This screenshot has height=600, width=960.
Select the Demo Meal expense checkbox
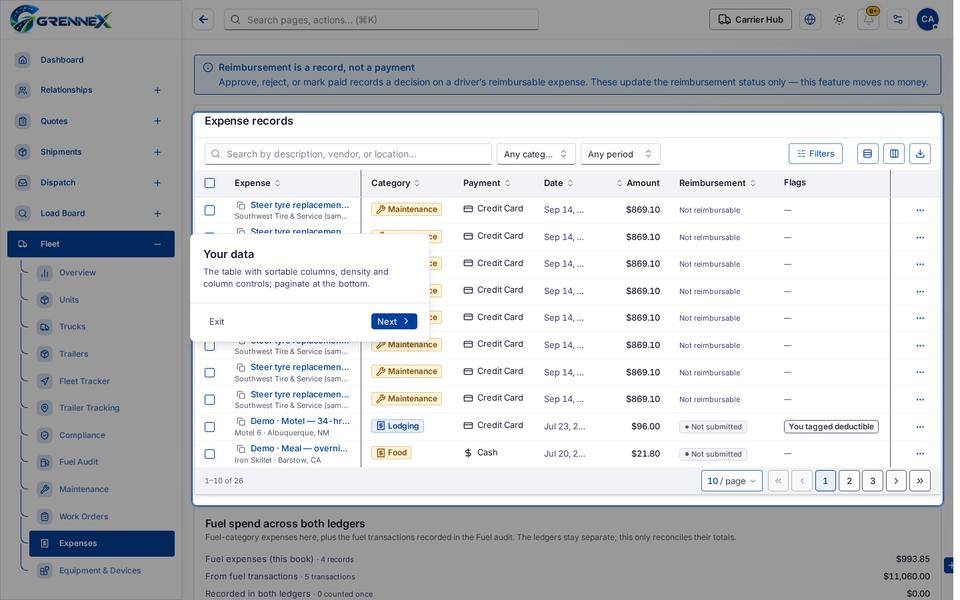pyautogui.click(x=210, y=454)
